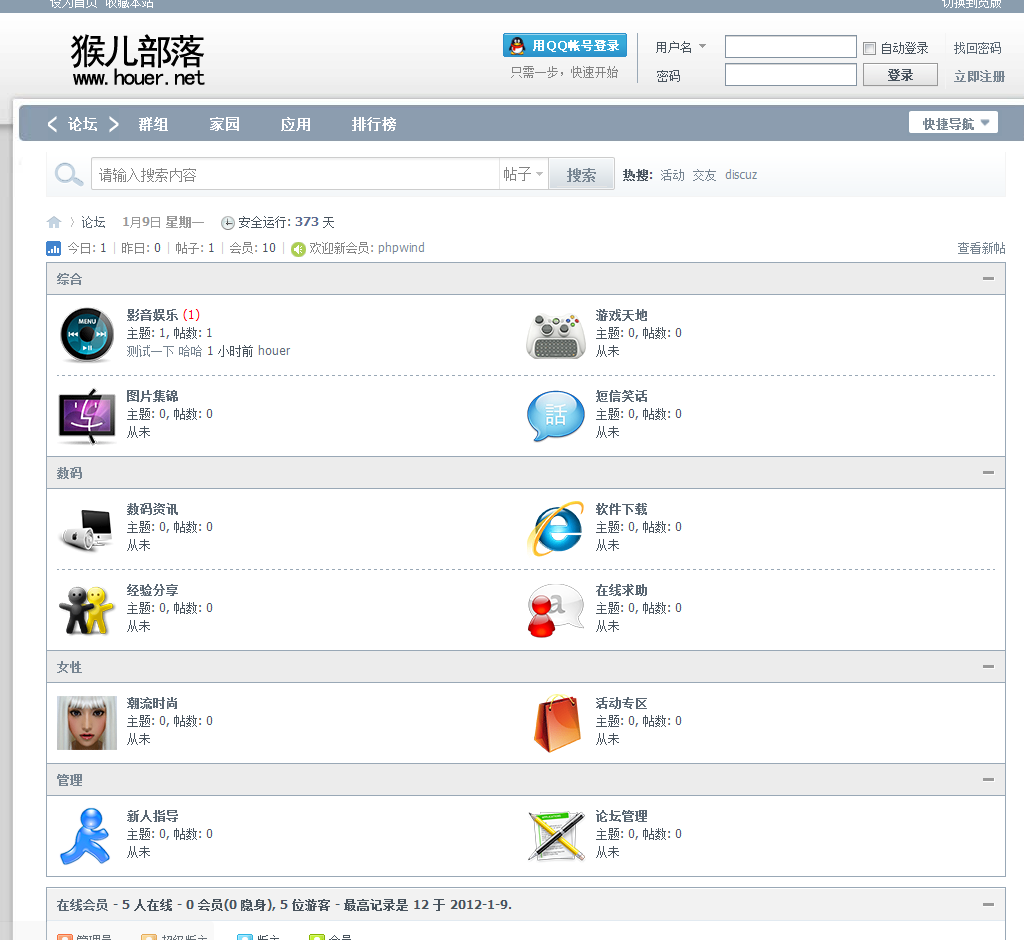Open the 图片集锦 purple monitor icon
The image size is (1024, 940).
click(87, 416)
